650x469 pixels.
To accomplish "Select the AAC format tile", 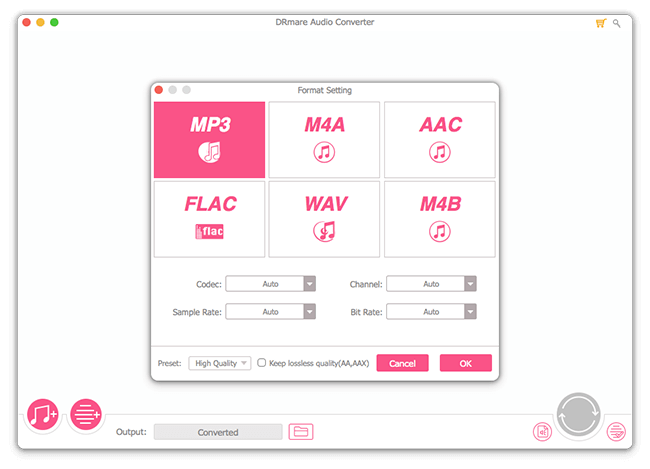I will click(440, 140).
